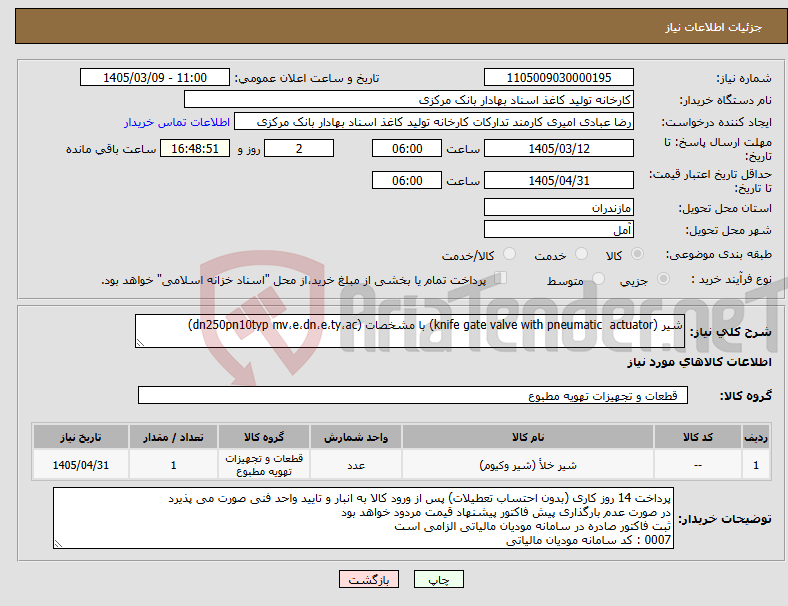The height and width of the screenshot is (606, 788).
Task: Open the اطلاعات تماس خریدار link
Action: click(x=177, y=122)
